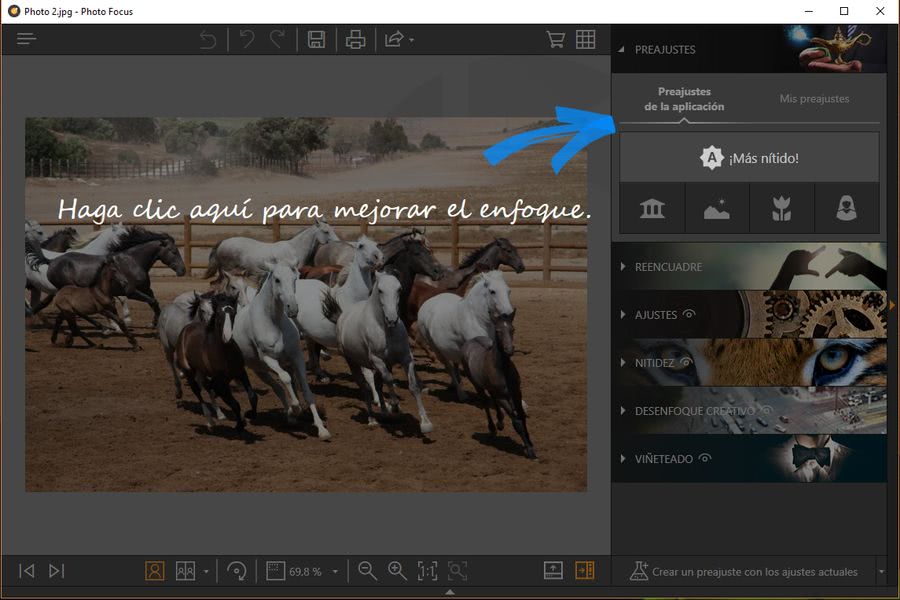This screenshot has height=600, width=900.
Task: Go to next photo
Action: click(x=56, y=571)
